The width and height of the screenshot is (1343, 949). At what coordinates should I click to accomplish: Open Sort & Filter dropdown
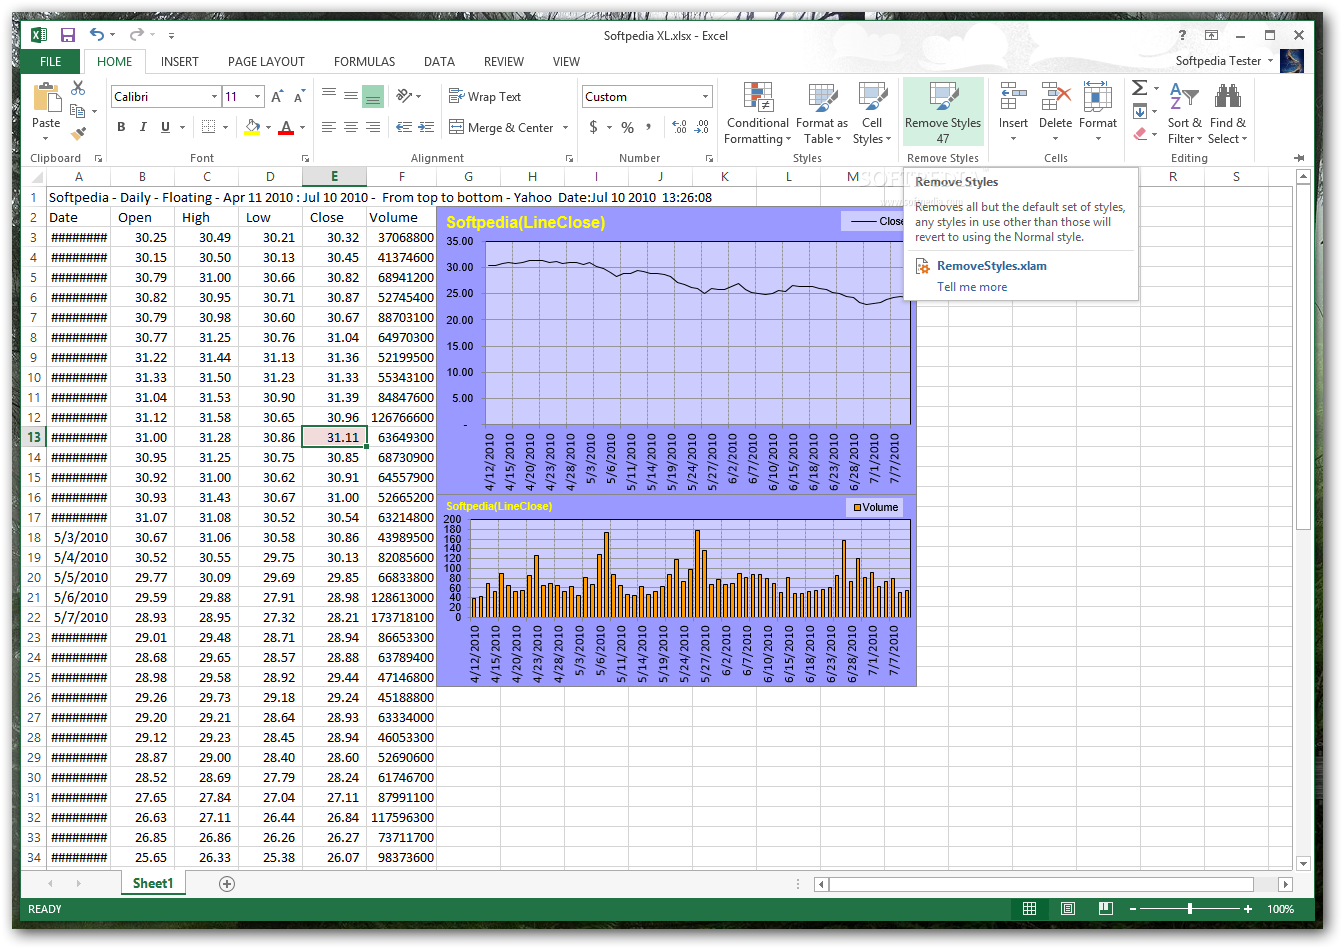point(1184,113)
